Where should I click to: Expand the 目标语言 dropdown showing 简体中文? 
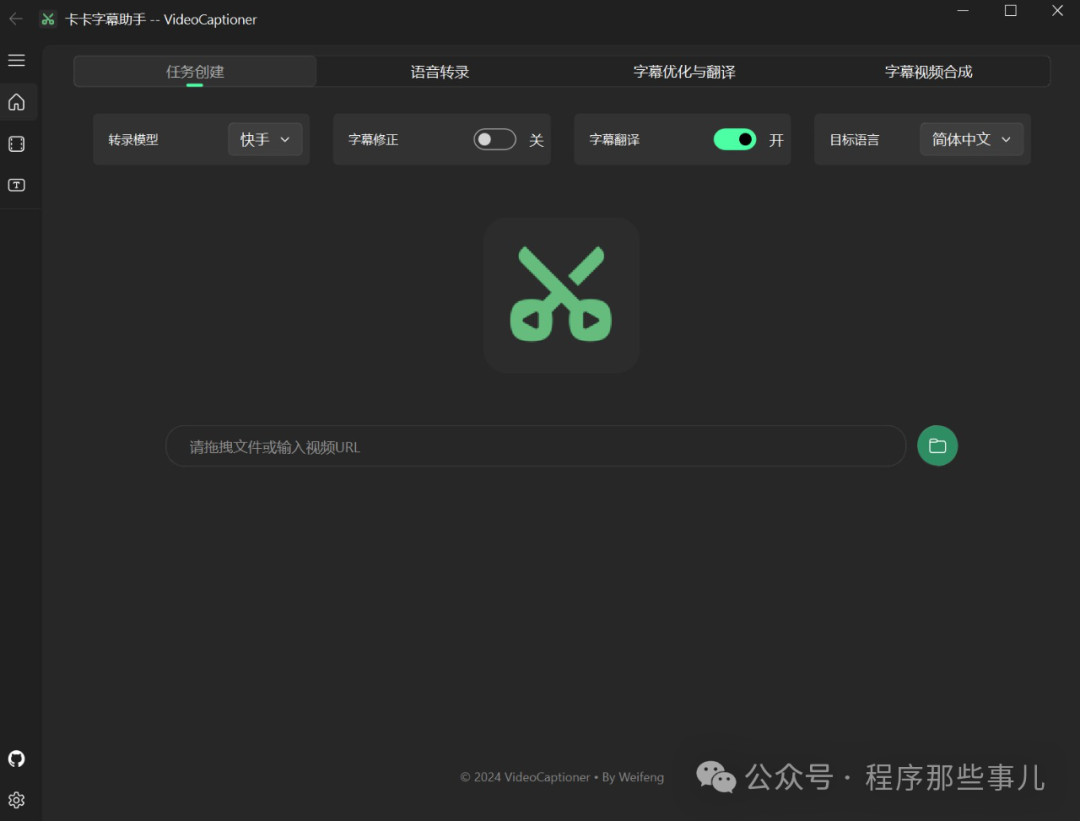[971, 140]
